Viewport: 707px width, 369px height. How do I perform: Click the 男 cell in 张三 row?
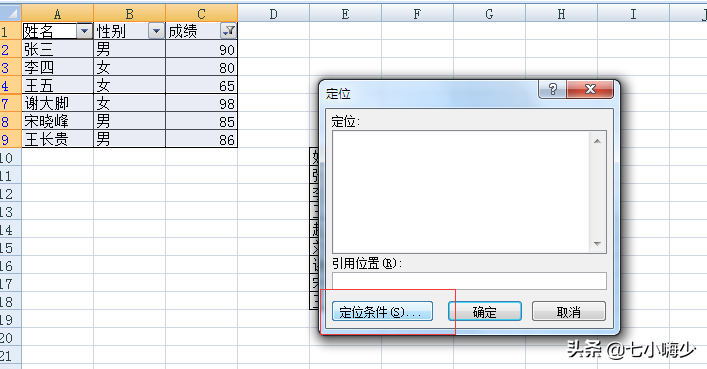coord(129,49)
